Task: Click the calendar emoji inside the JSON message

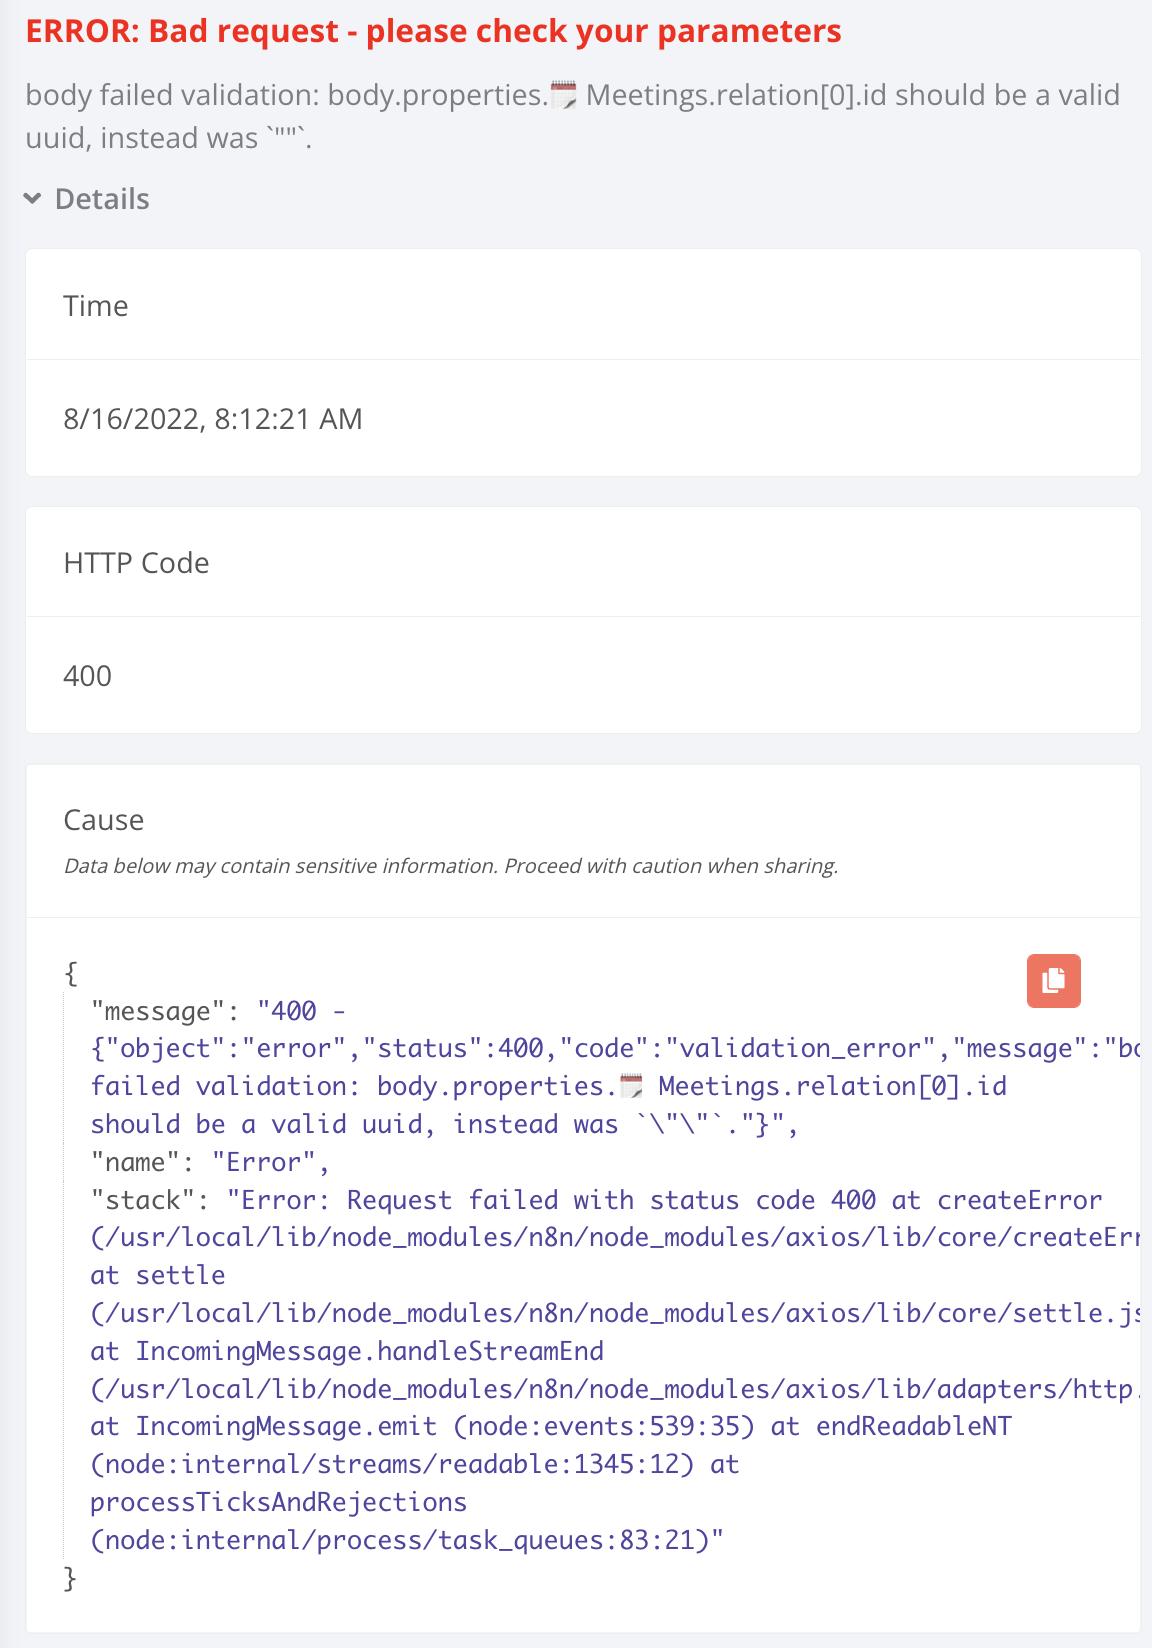Action: coord(631,1086)
